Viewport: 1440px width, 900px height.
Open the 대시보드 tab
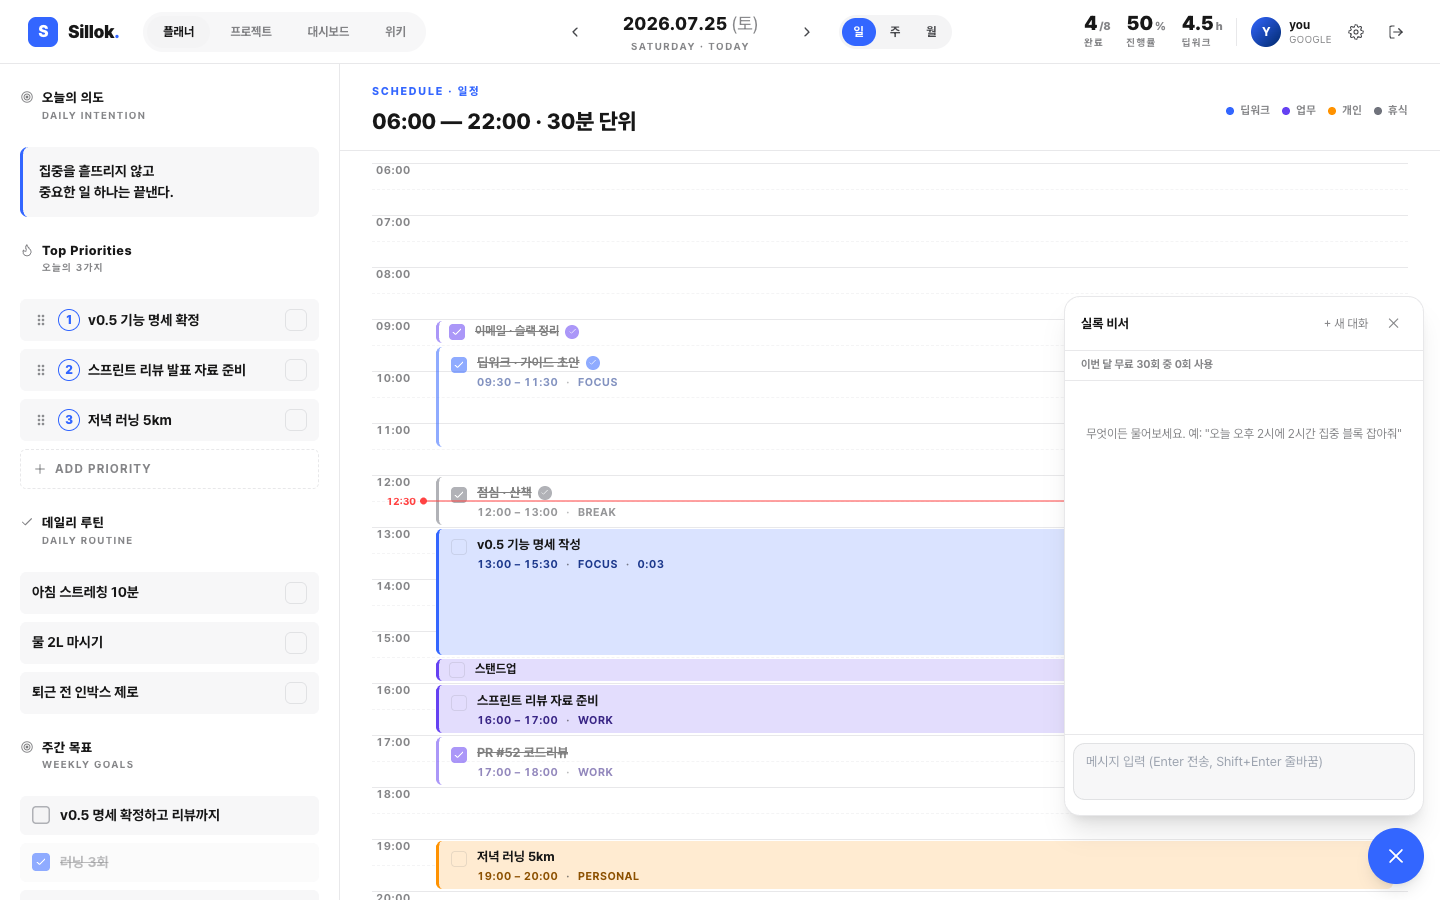(x=328, y=32)
